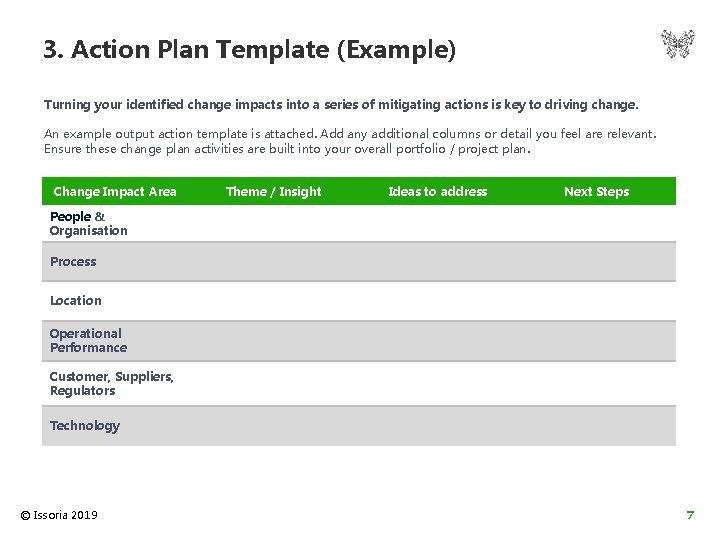This screenshot has width=720, height=540.
Task: Click the butterfly logo icon
Action: (677, 44)
